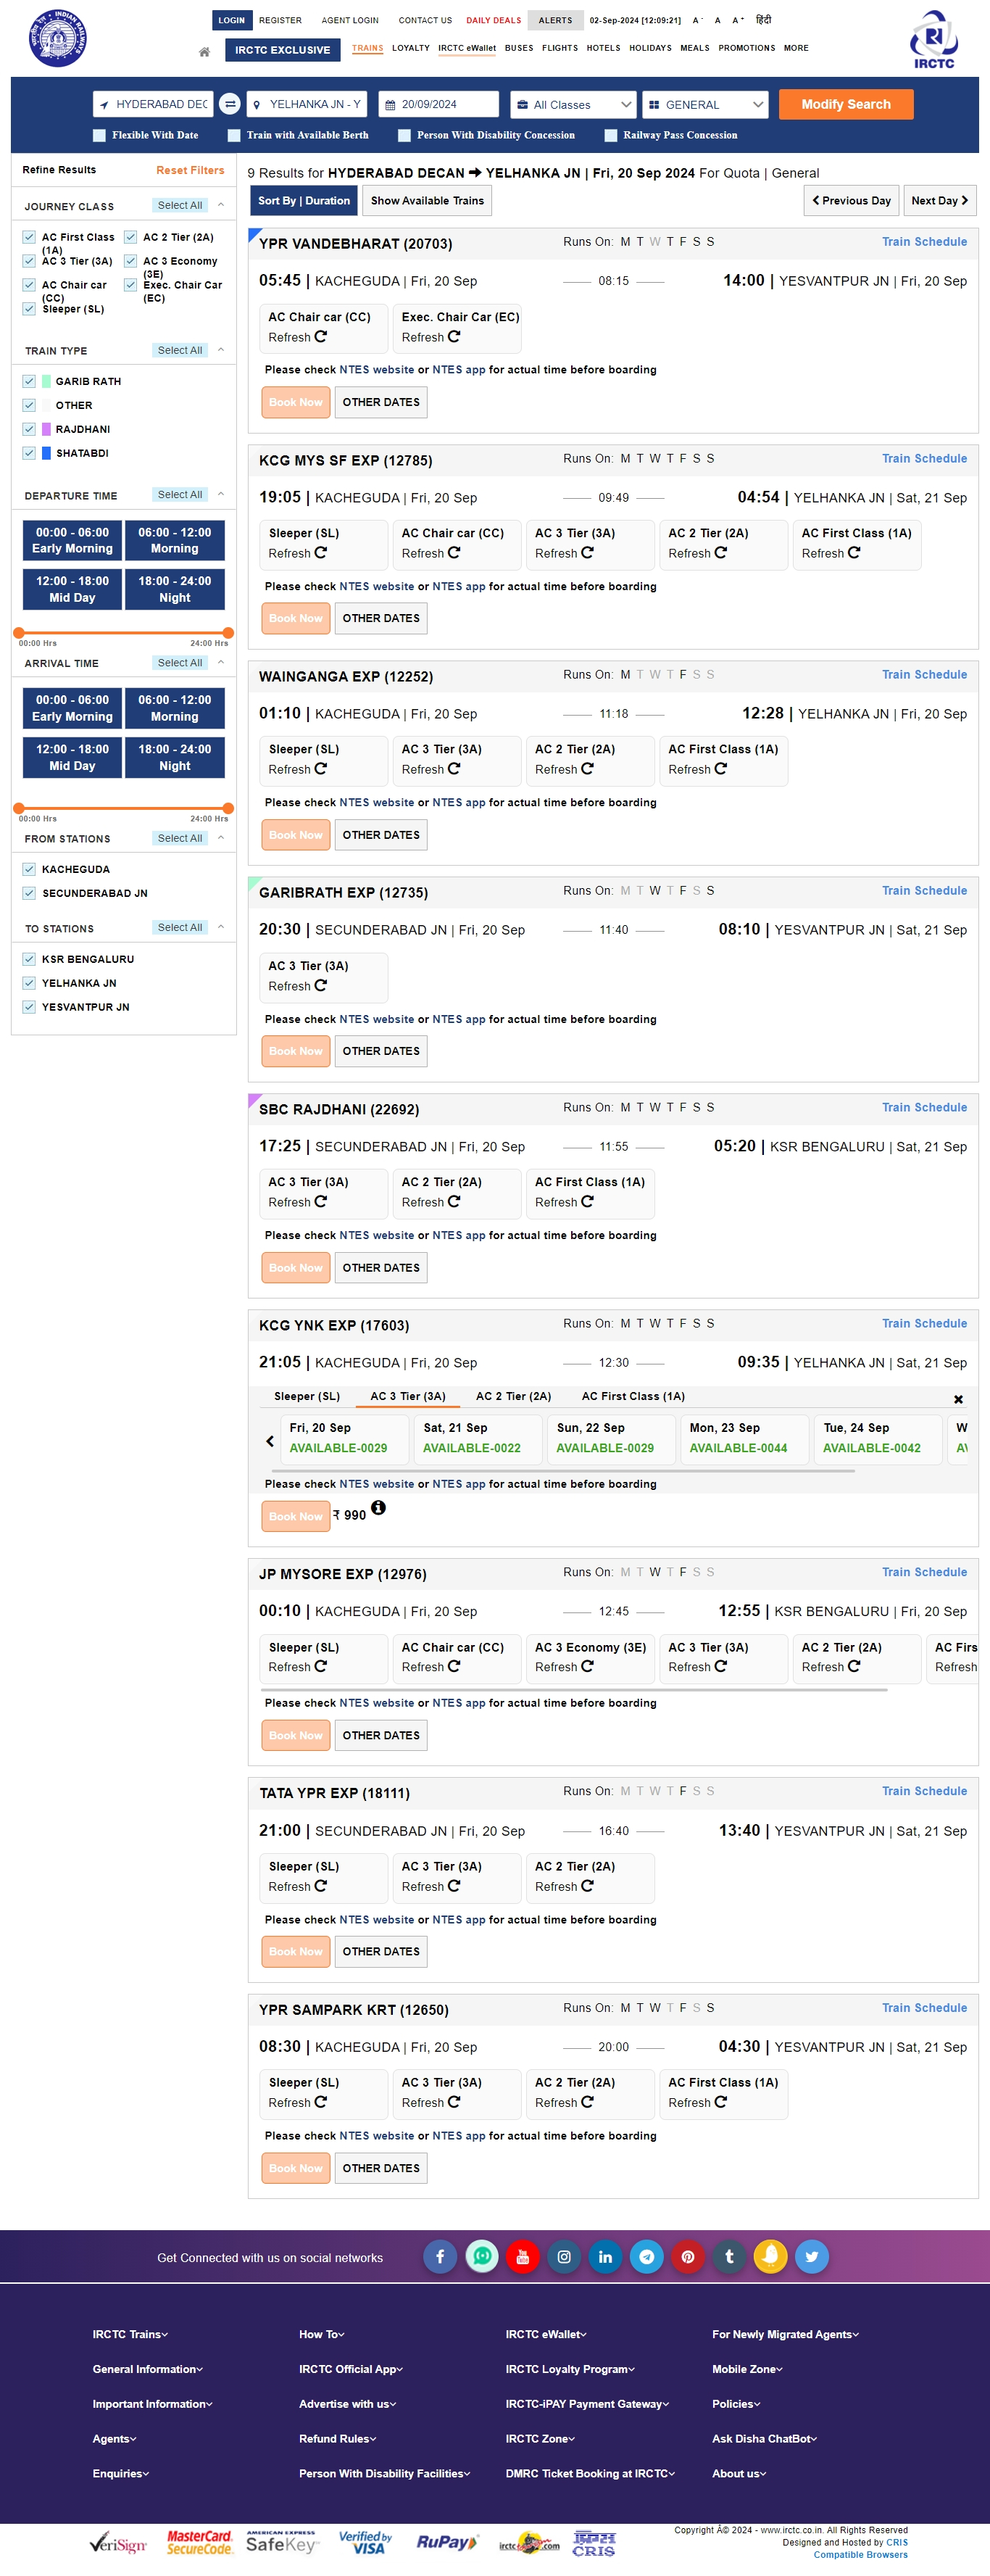990x2576 pixels.
Task: Open IRCTC eWallet menu item
Action: (467, 48)
